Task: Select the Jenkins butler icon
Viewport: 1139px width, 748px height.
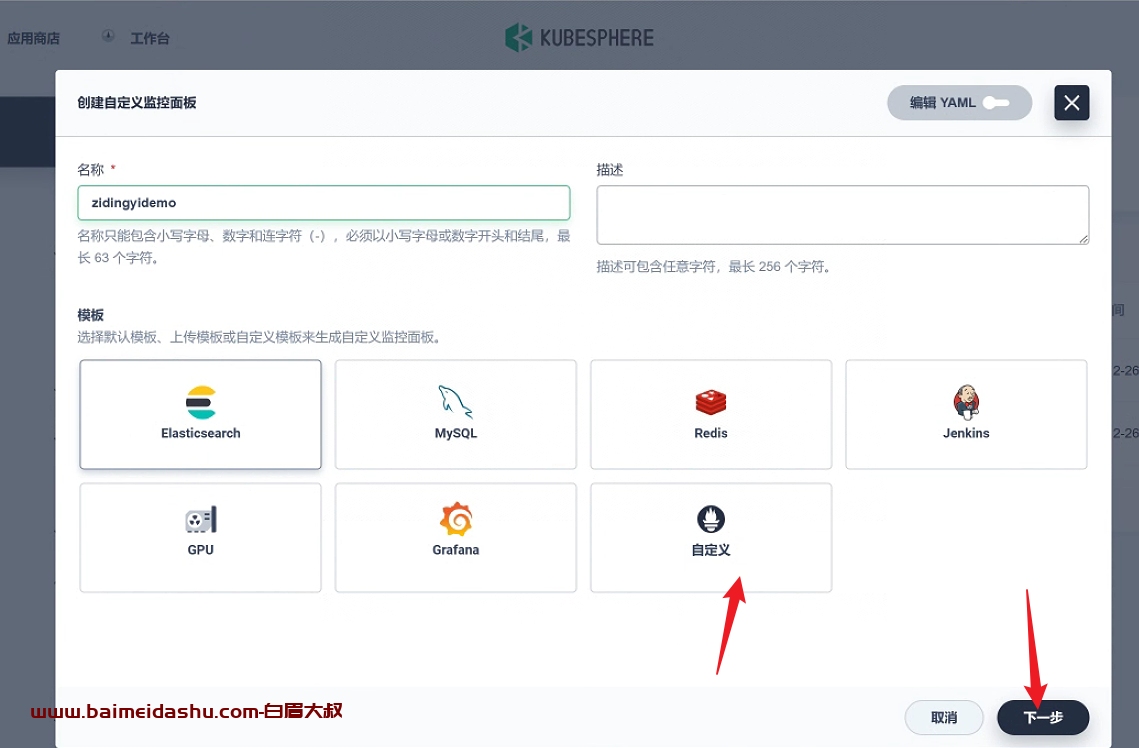Action: pos(966,402)
